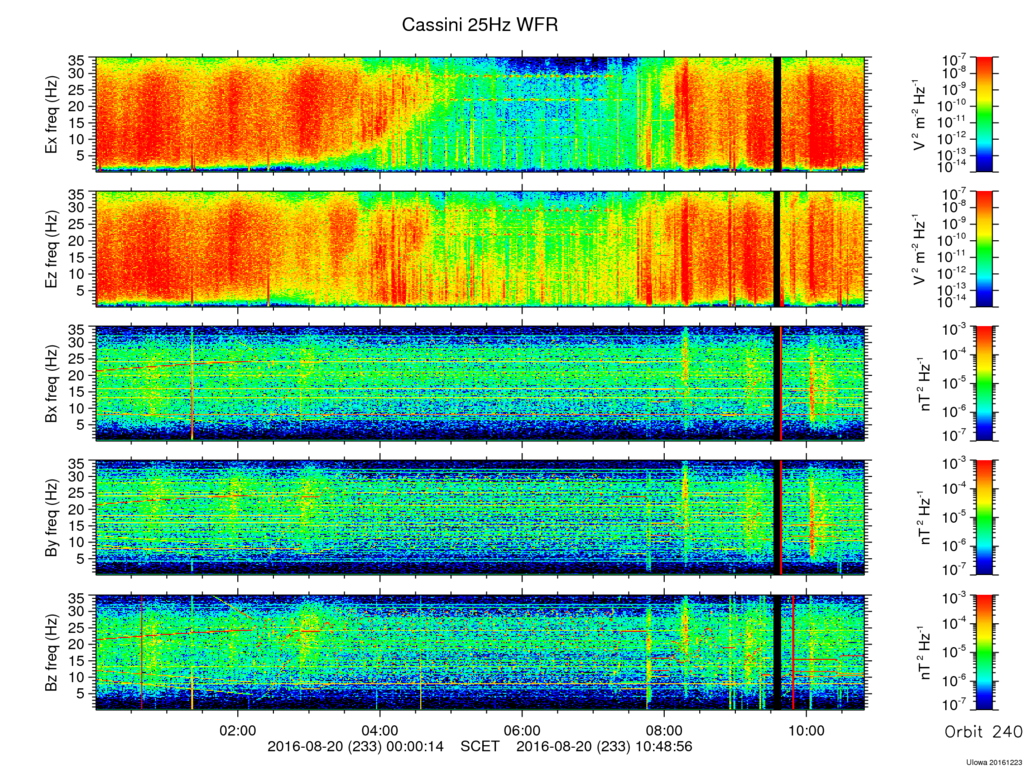Click the Ez color bar units label
Image resolution: width=1024 pixels, height=767 pixels.
click(920, 249)
